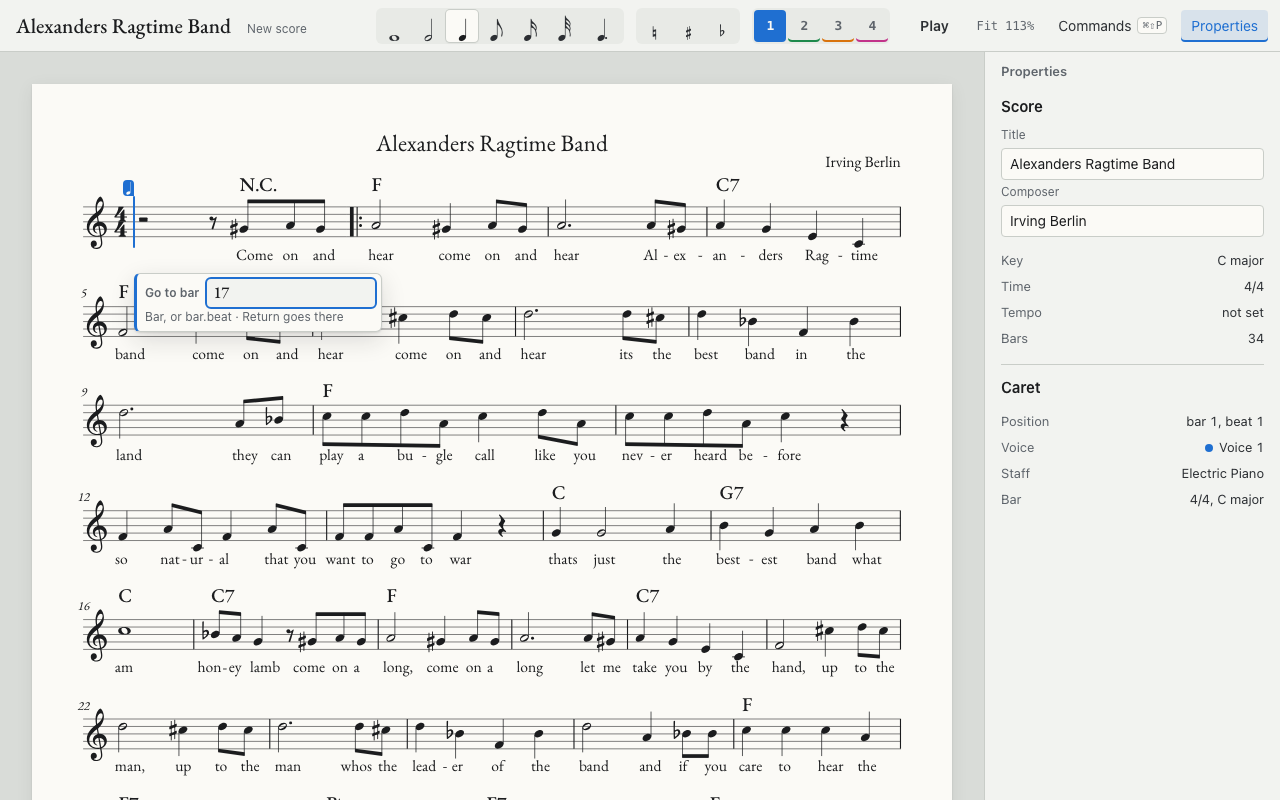Image resolution: width=1280 pixels, height=800 pixels.
Task: Edit the Composer field Irving Berlin
Action: pyautogui.click(x=1132, y=221)
